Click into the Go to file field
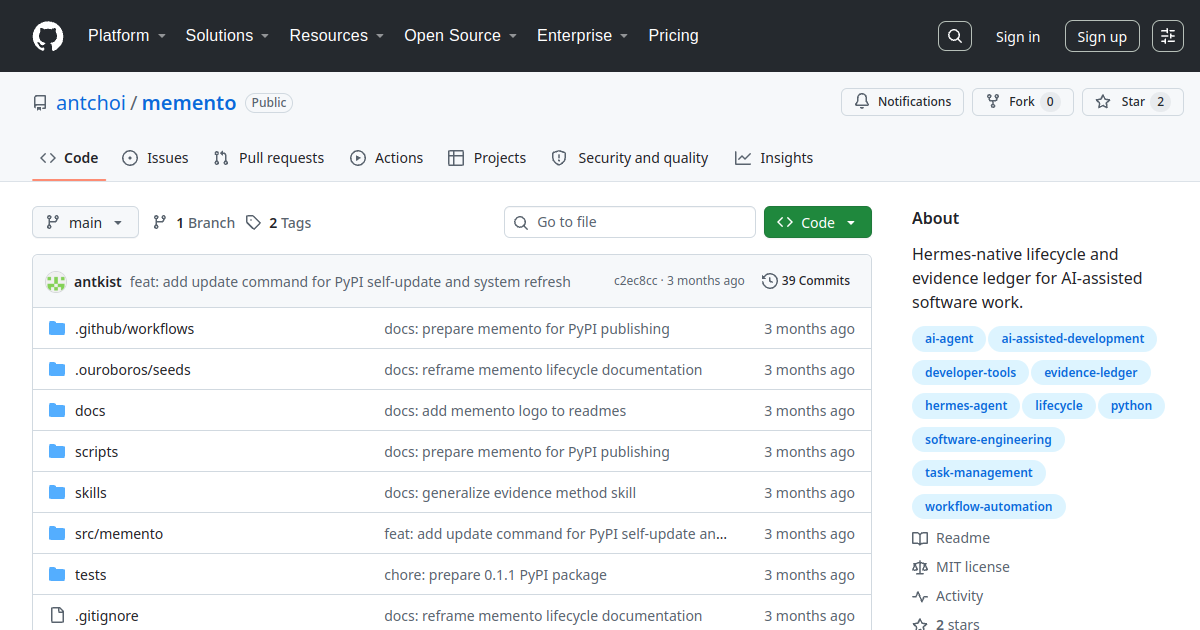 [x=630, y=222]
